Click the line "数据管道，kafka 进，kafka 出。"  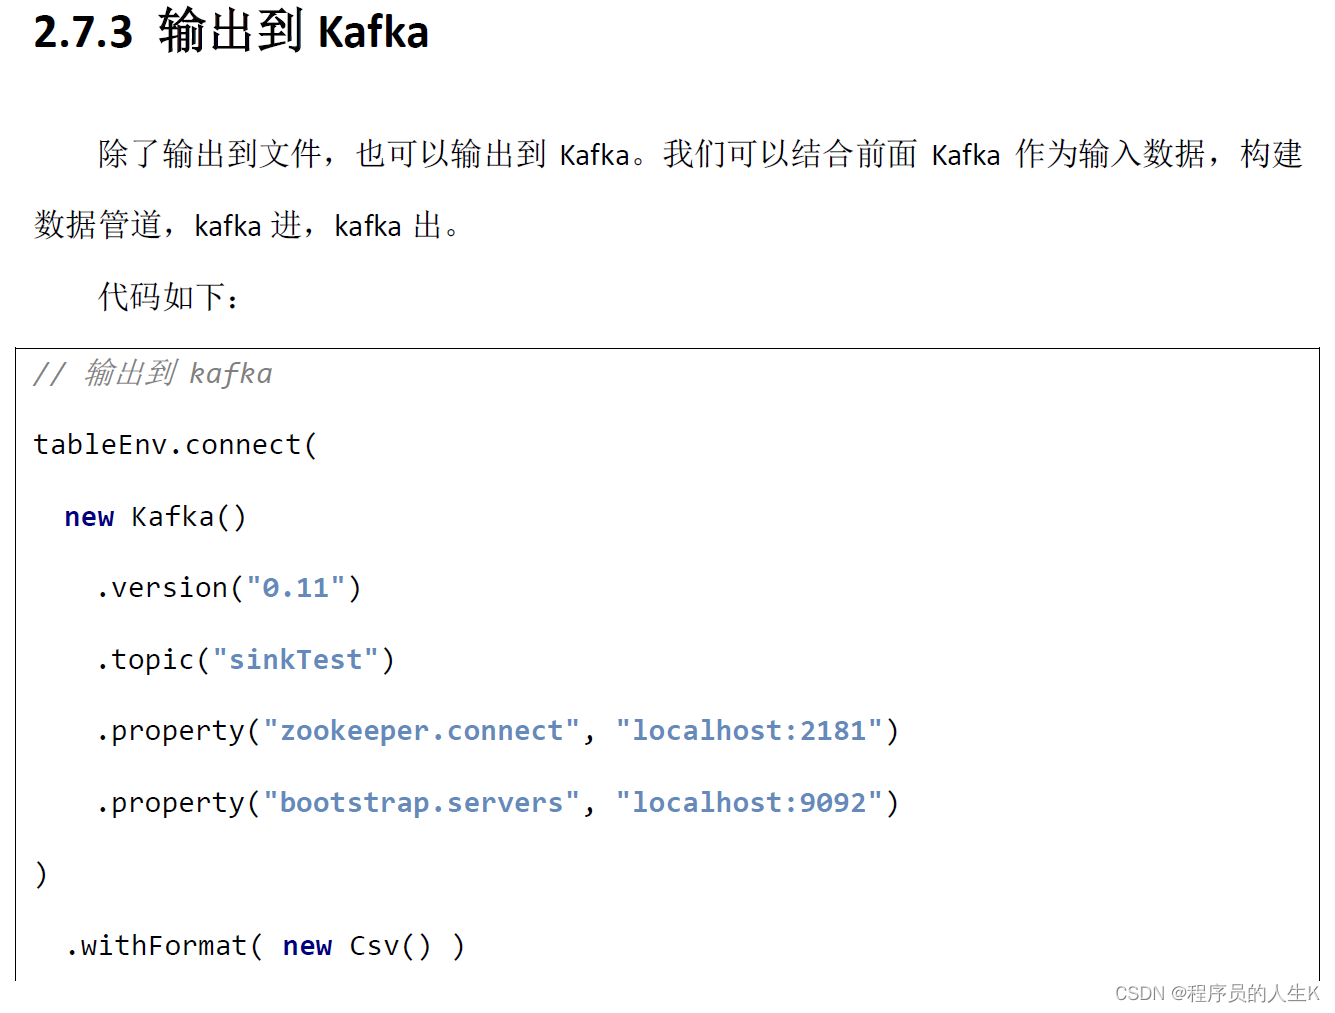[247, 226]
